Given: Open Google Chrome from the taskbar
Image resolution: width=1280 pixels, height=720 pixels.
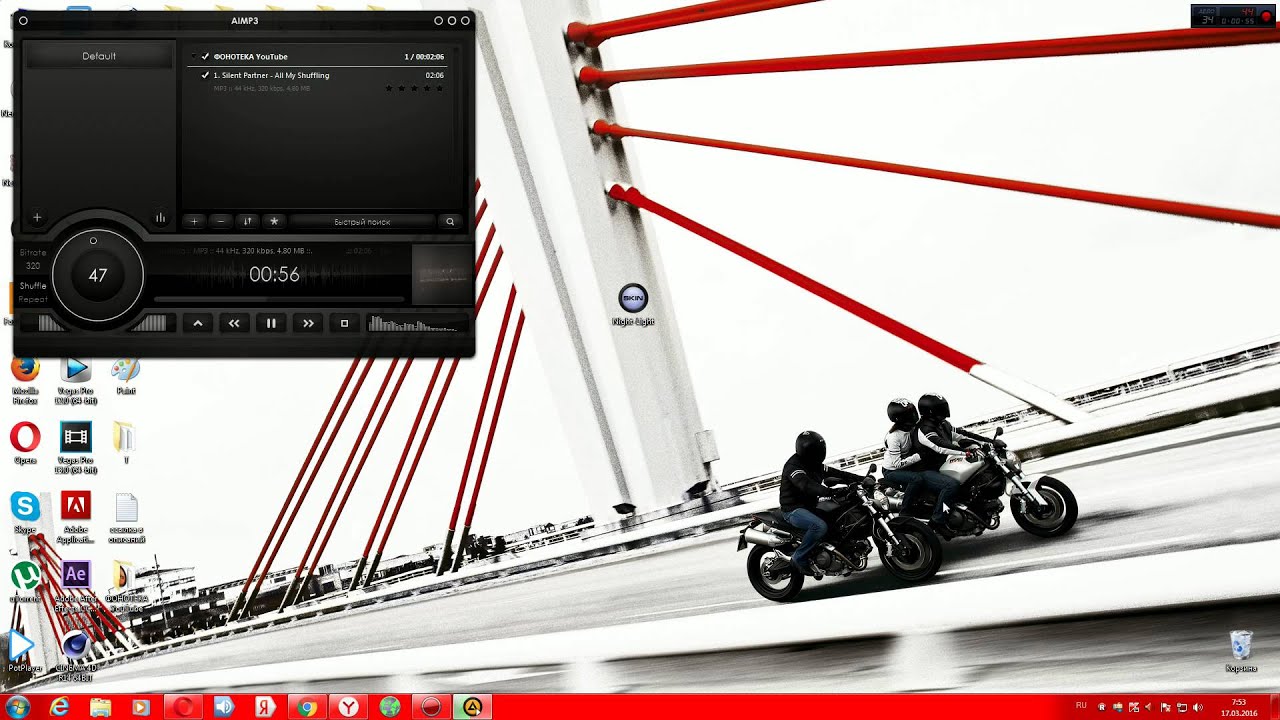Looking at the screenshot, I should click(x=307, y=707).
